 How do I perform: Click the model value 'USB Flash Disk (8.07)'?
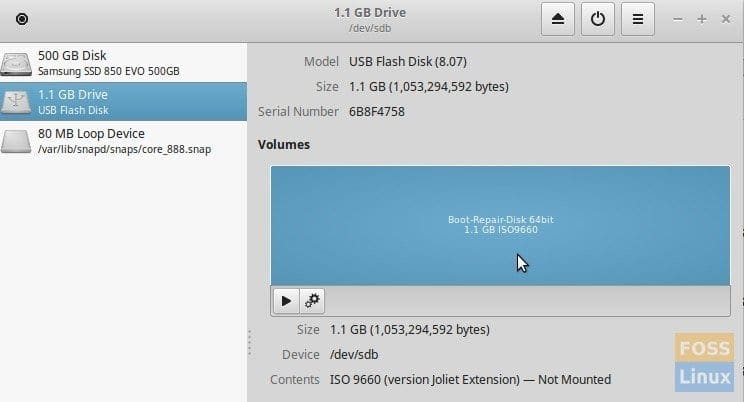(x=408, y=62)
